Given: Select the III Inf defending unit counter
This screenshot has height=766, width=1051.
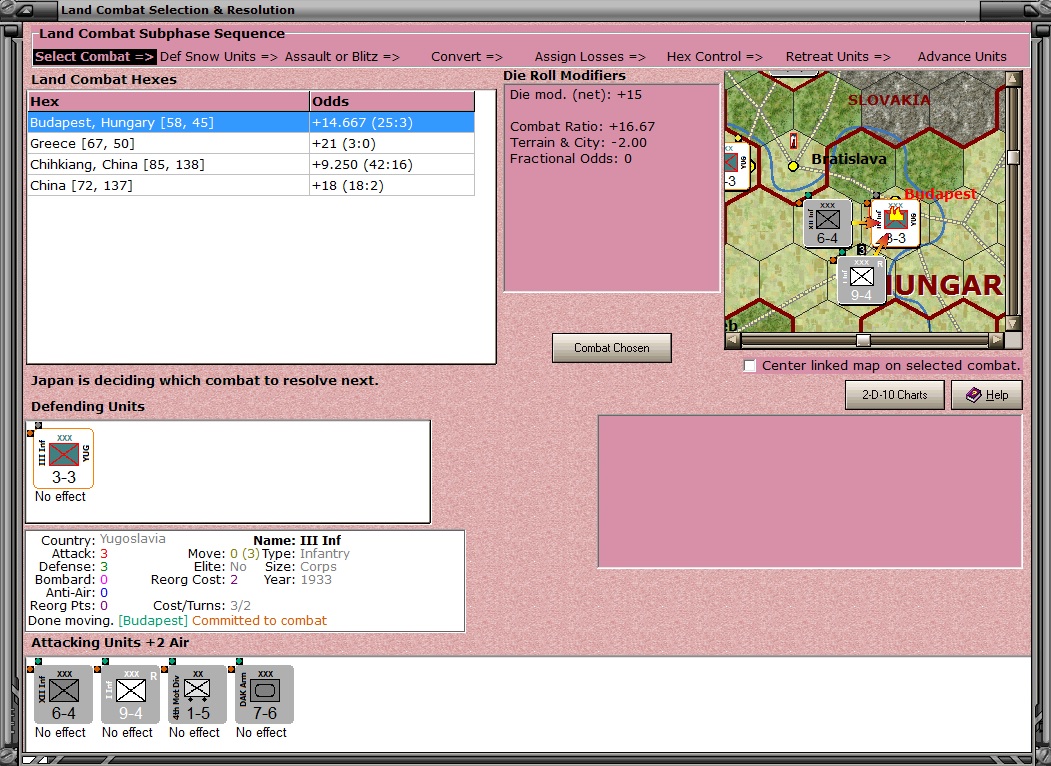Looking at the screenshot, I should coord(63,459).
